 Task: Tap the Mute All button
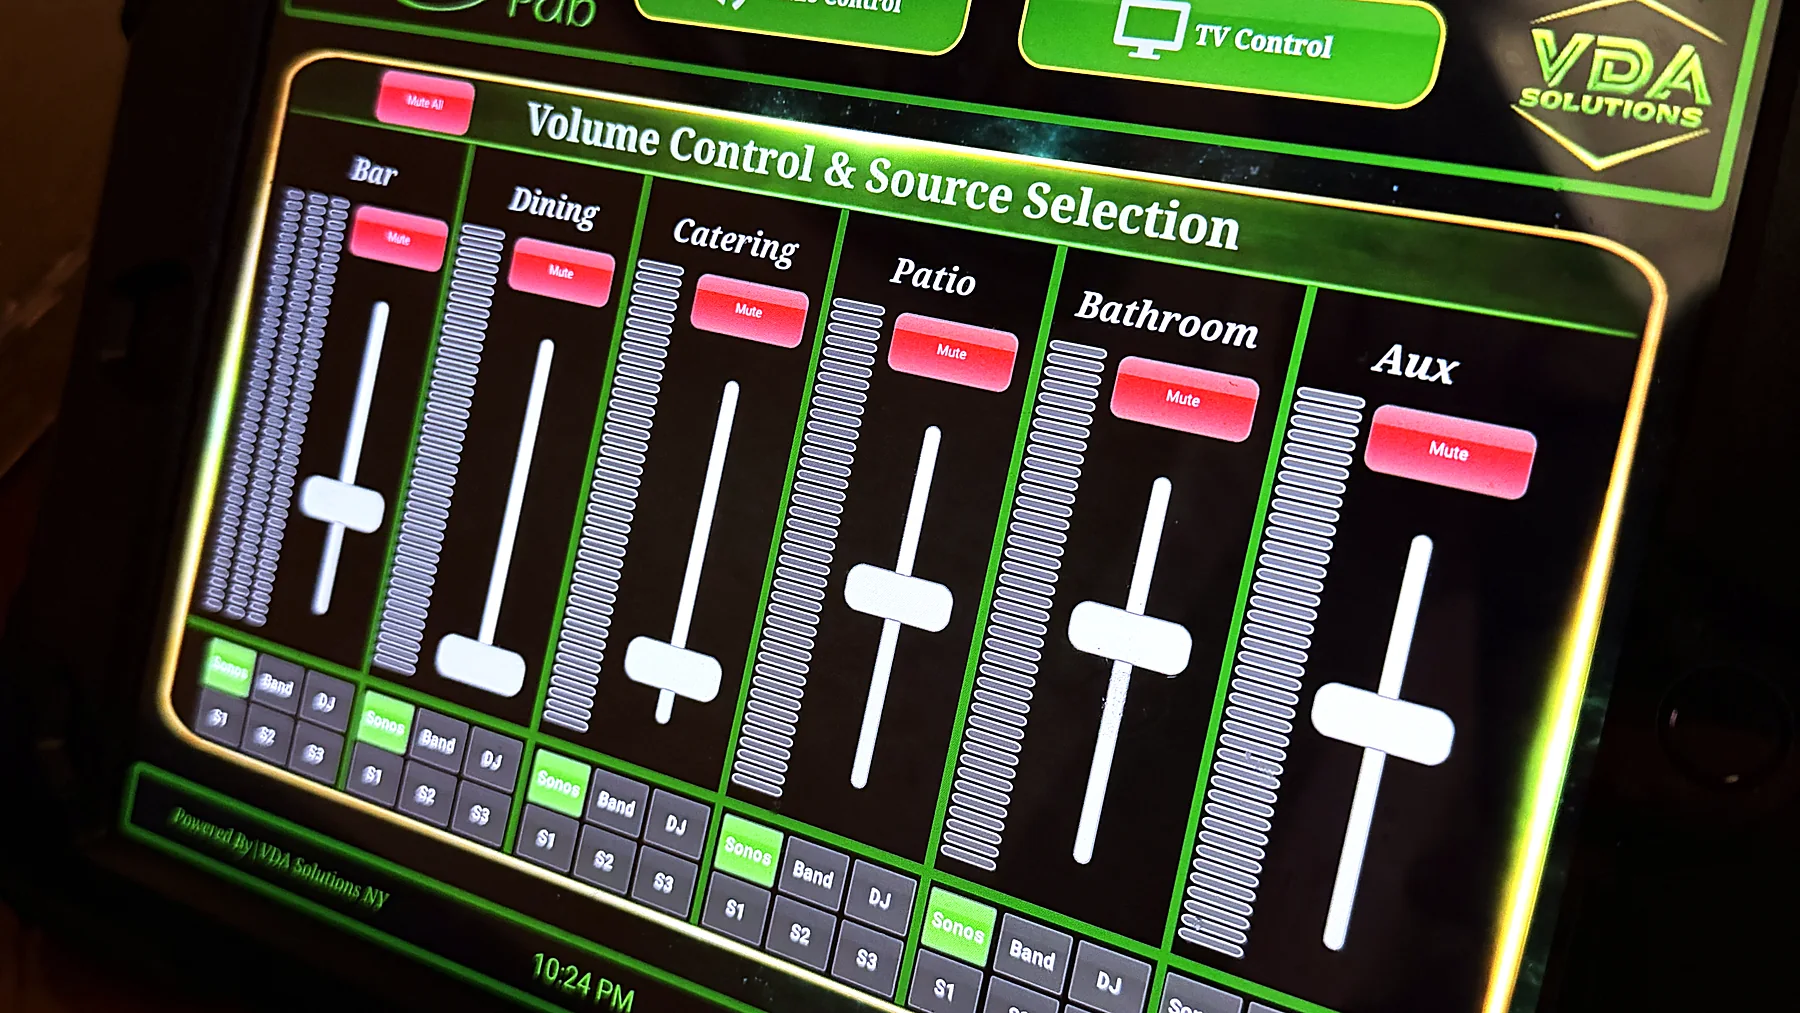(425, 103)
